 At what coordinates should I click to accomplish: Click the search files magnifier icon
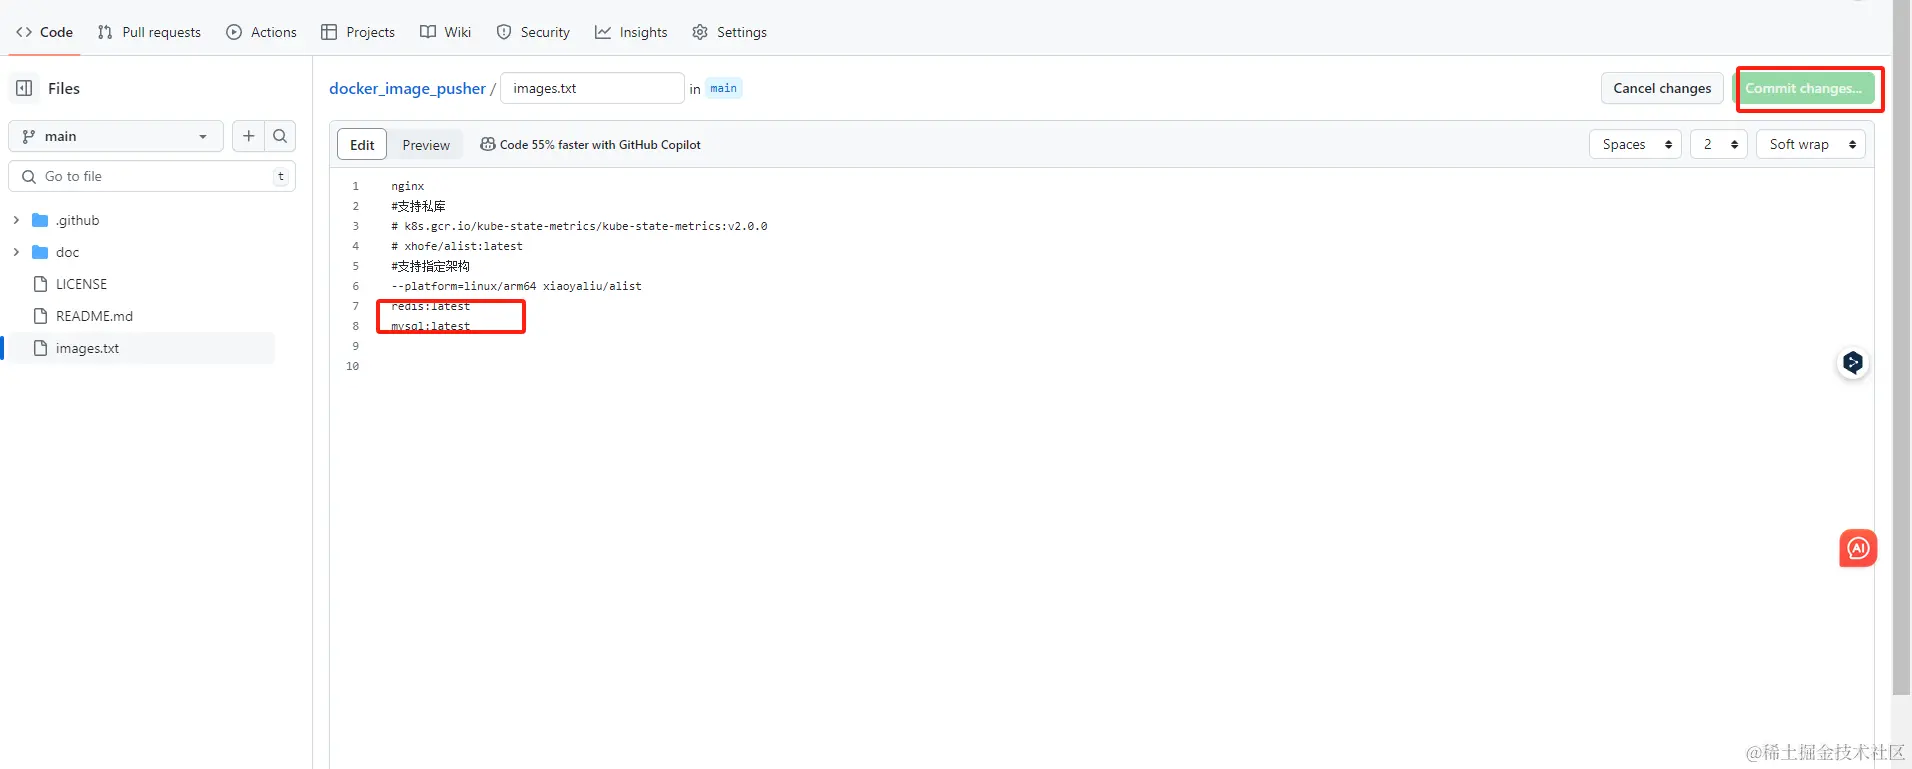pos(280,136)
